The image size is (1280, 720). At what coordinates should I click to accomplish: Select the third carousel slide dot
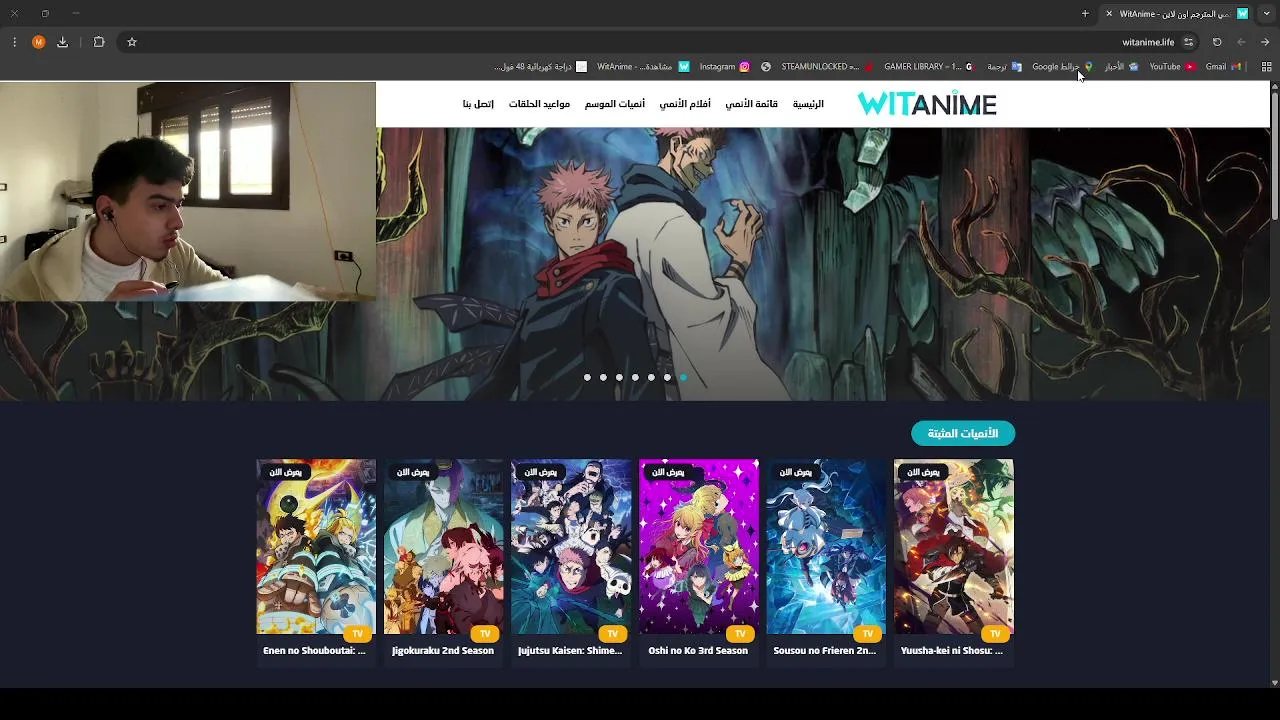click(619, 377)
